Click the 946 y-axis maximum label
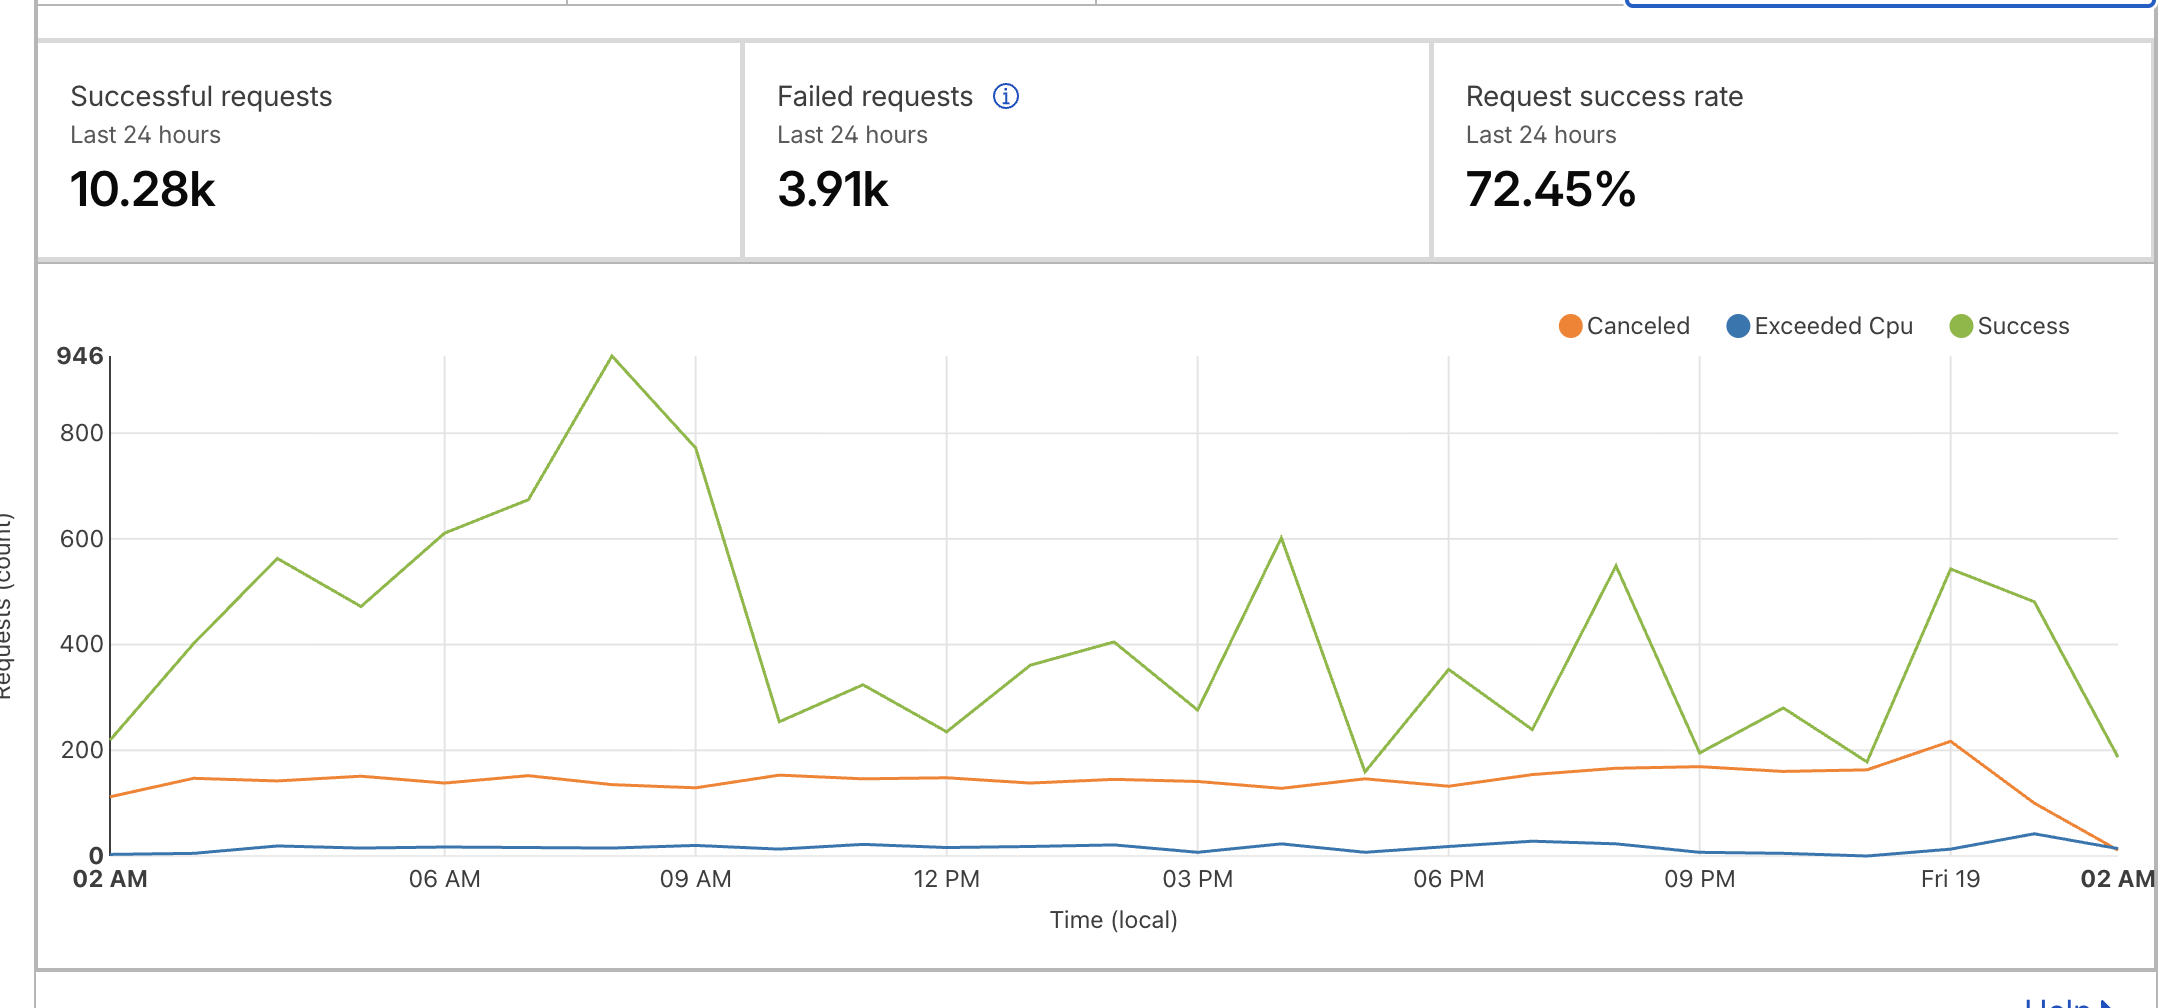This screenshot has width=2158, height=1008. tap(80, 356)
